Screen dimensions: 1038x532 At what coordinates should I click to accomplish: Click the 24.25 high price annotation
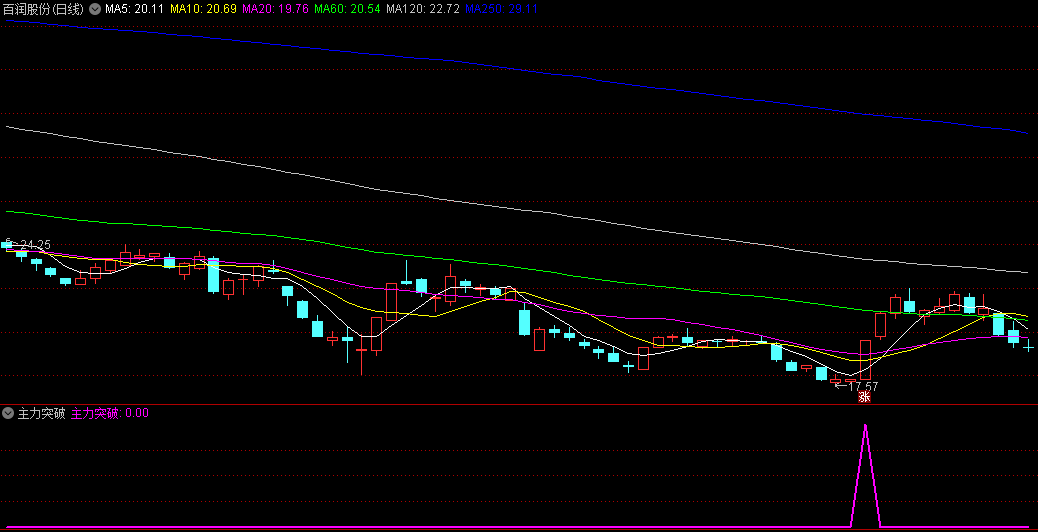pyautogui.click(x=35, y=245)
